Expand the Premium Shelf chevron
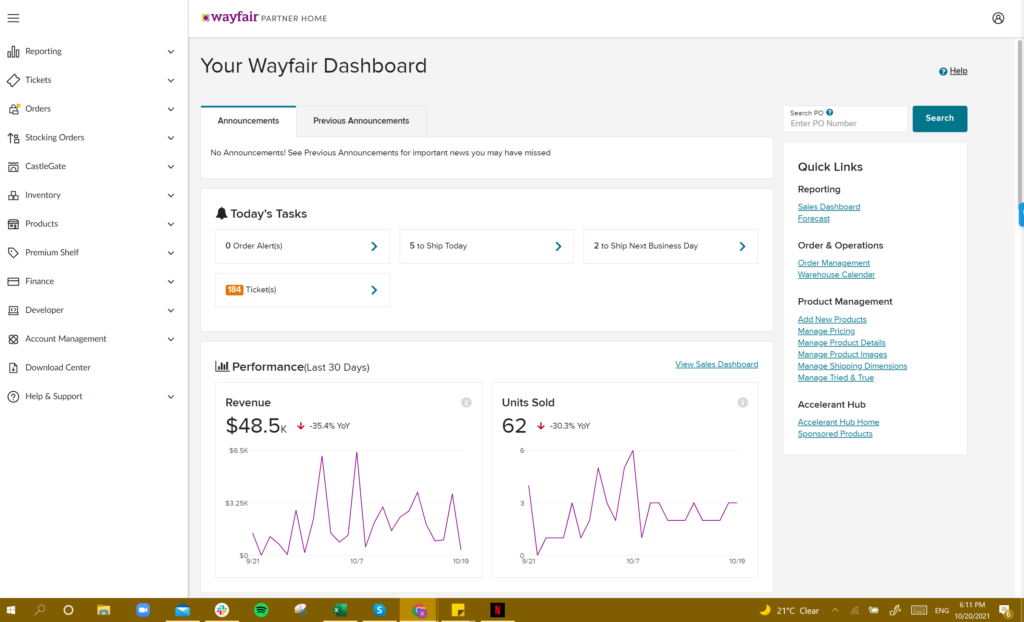This screenshot has width=1024, height=622. (171, 253)
